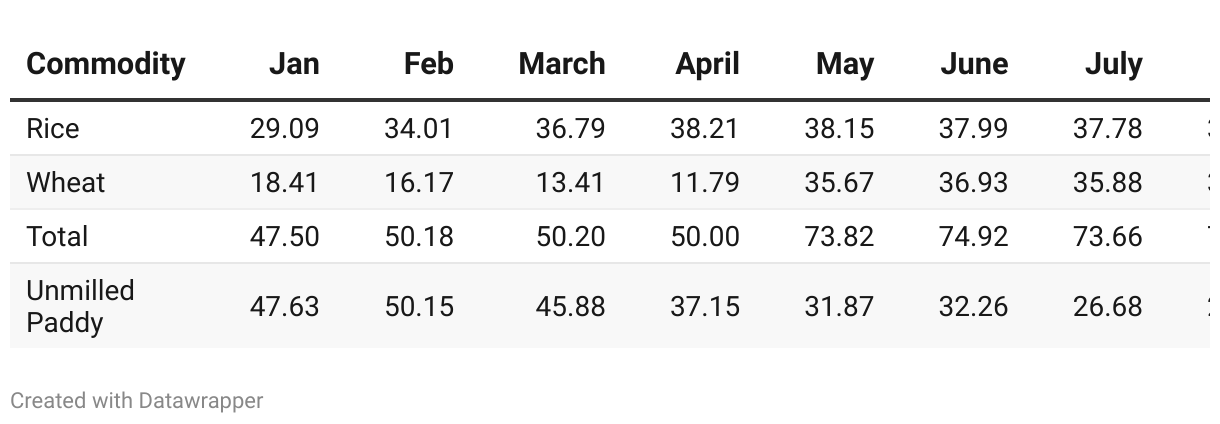Select the Total row label
Viewport: 1220px width, 424px height.
57,237
